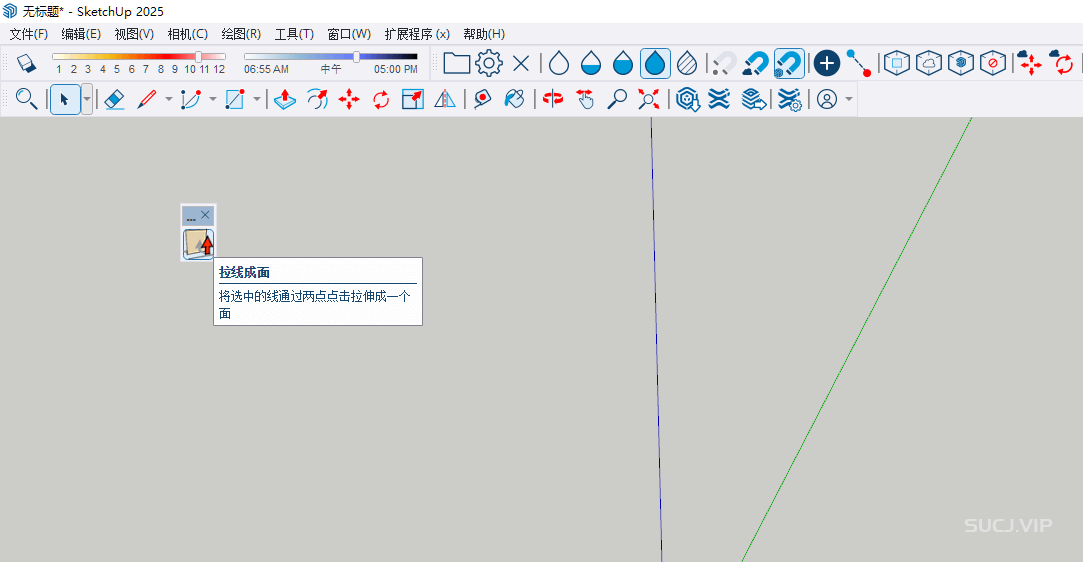Screen dimensions: 1083x562
Task: Open the 3D Warehouse icon
Action: tap(688, 99)
